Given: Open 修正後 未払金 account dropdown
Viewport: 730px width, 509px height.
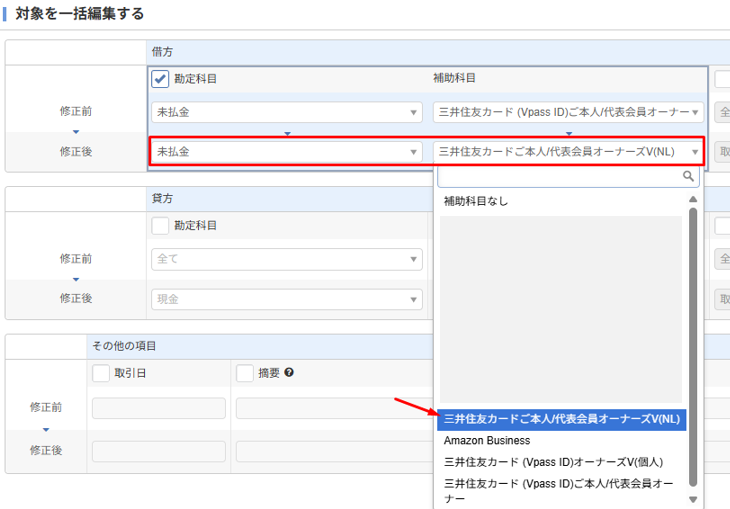Looking at the screenshot, I should pos(286,151).
